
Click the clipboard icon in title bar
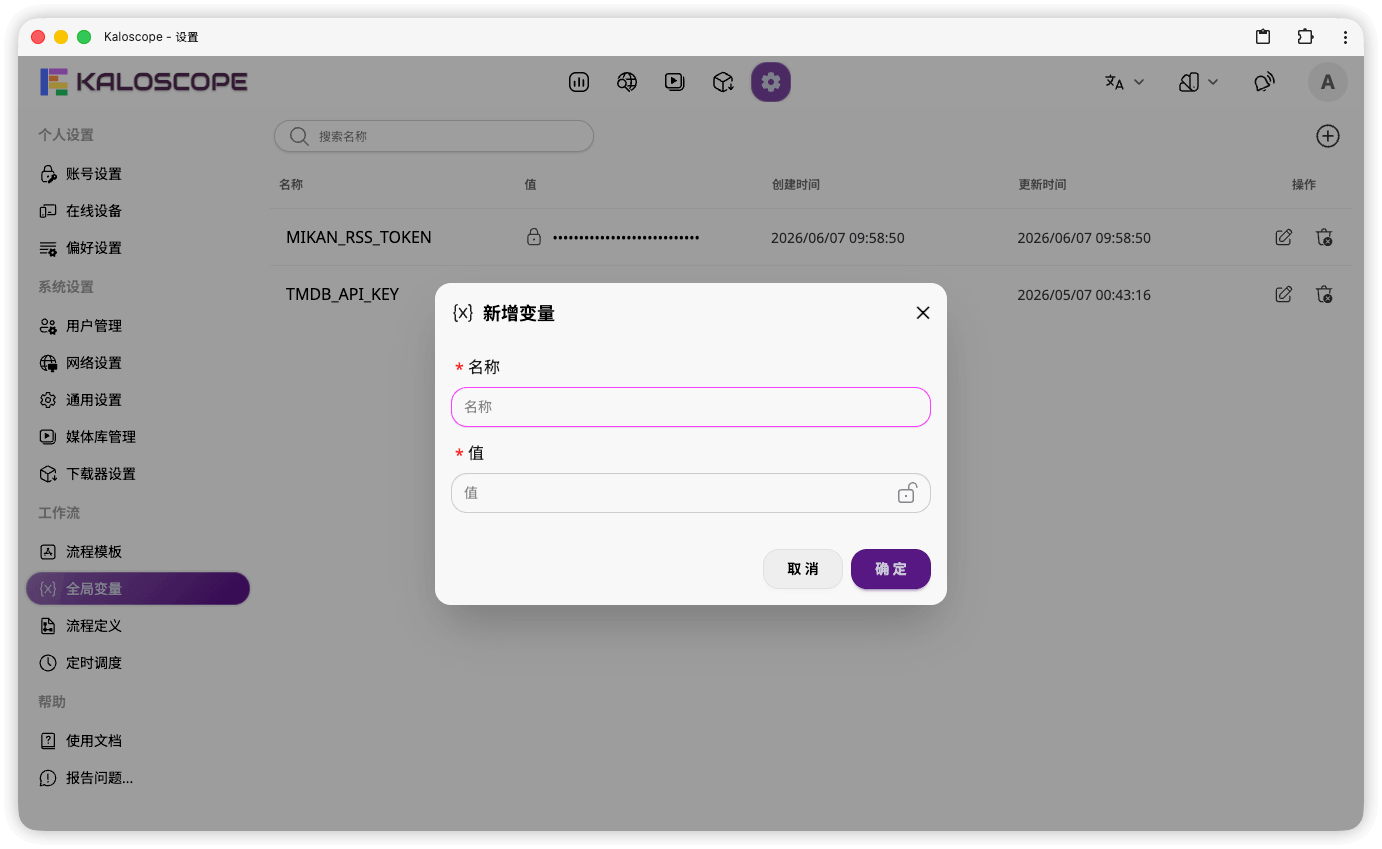[x=1263, y=37]
